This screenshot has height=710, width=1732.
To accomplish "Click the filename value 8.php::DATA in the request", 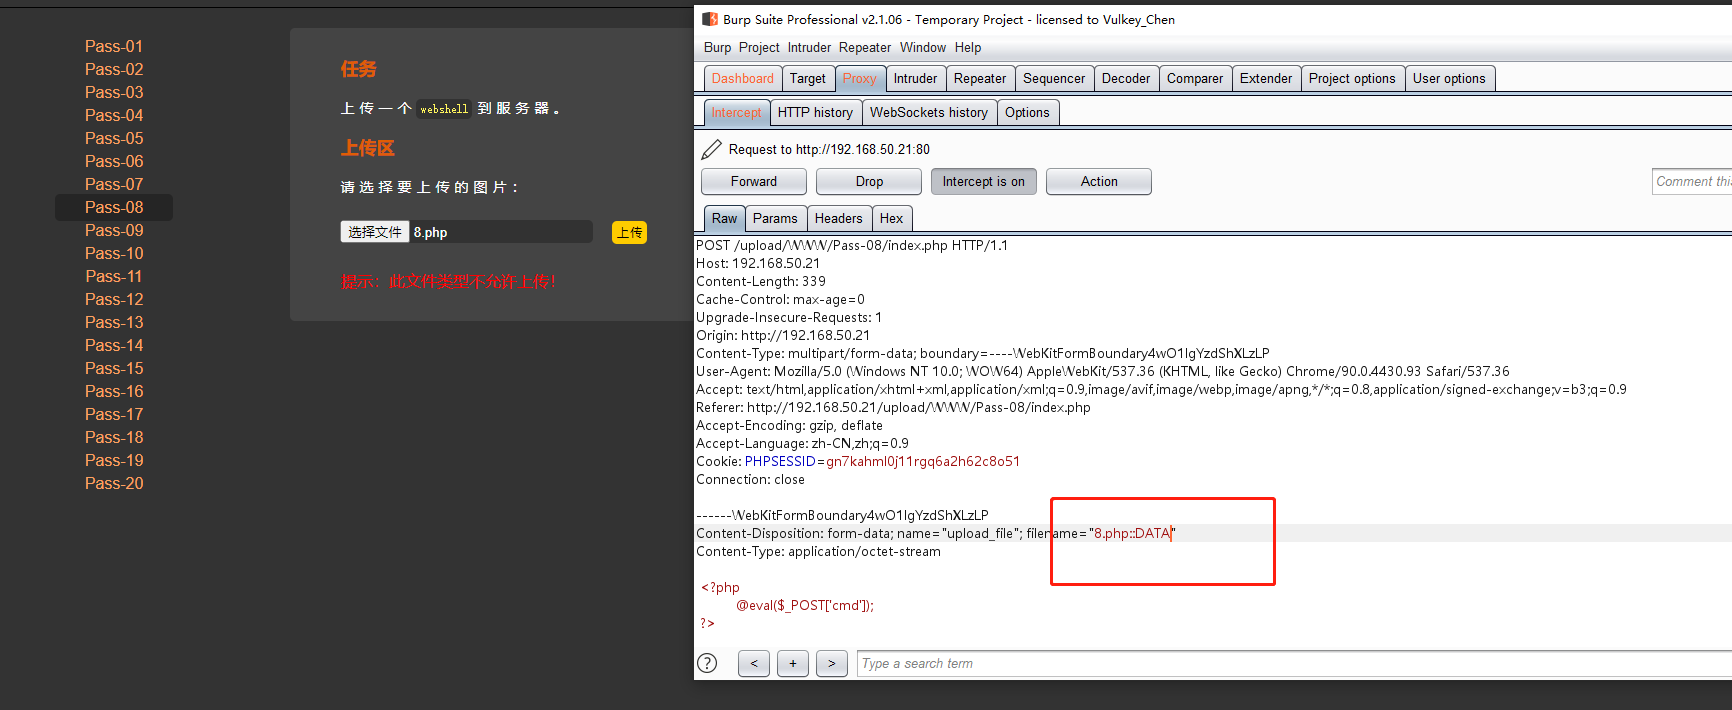I will [1132, 533].
